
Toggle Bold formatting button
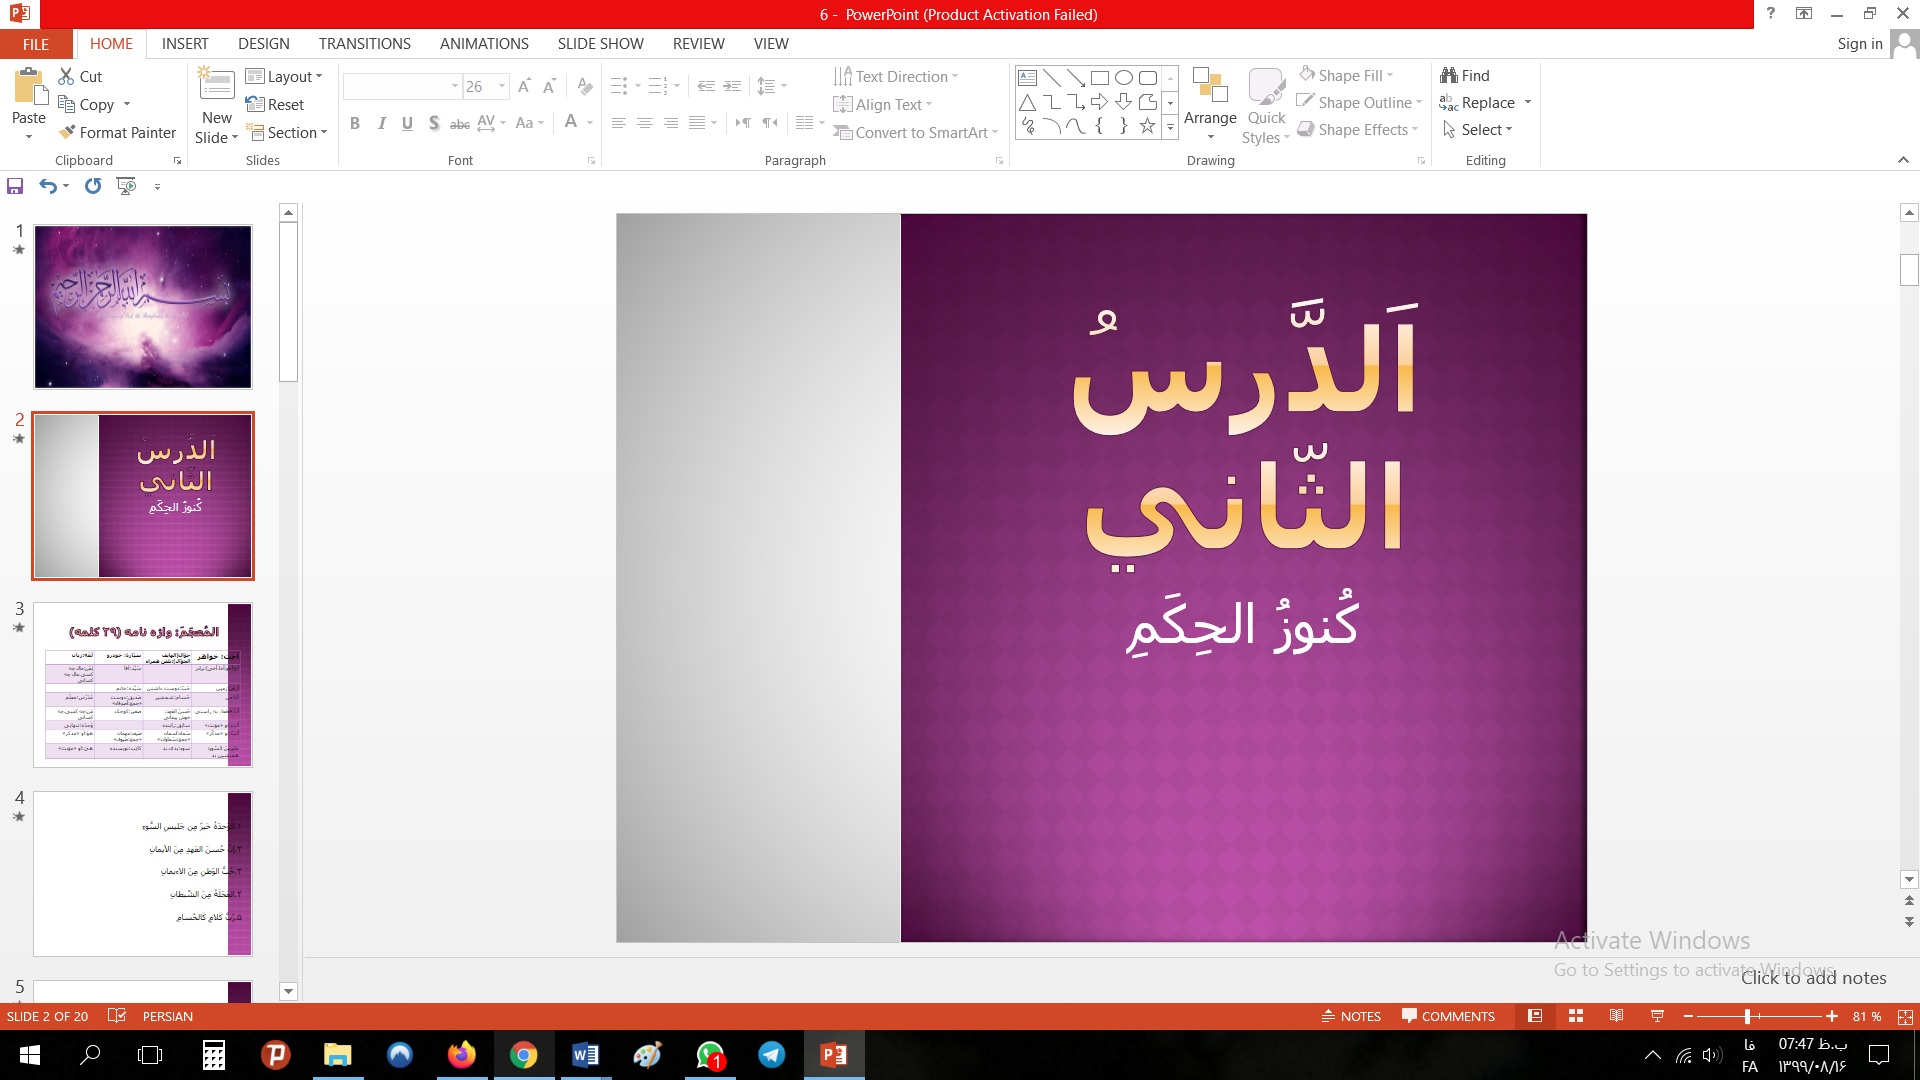[x=354, y=123]
